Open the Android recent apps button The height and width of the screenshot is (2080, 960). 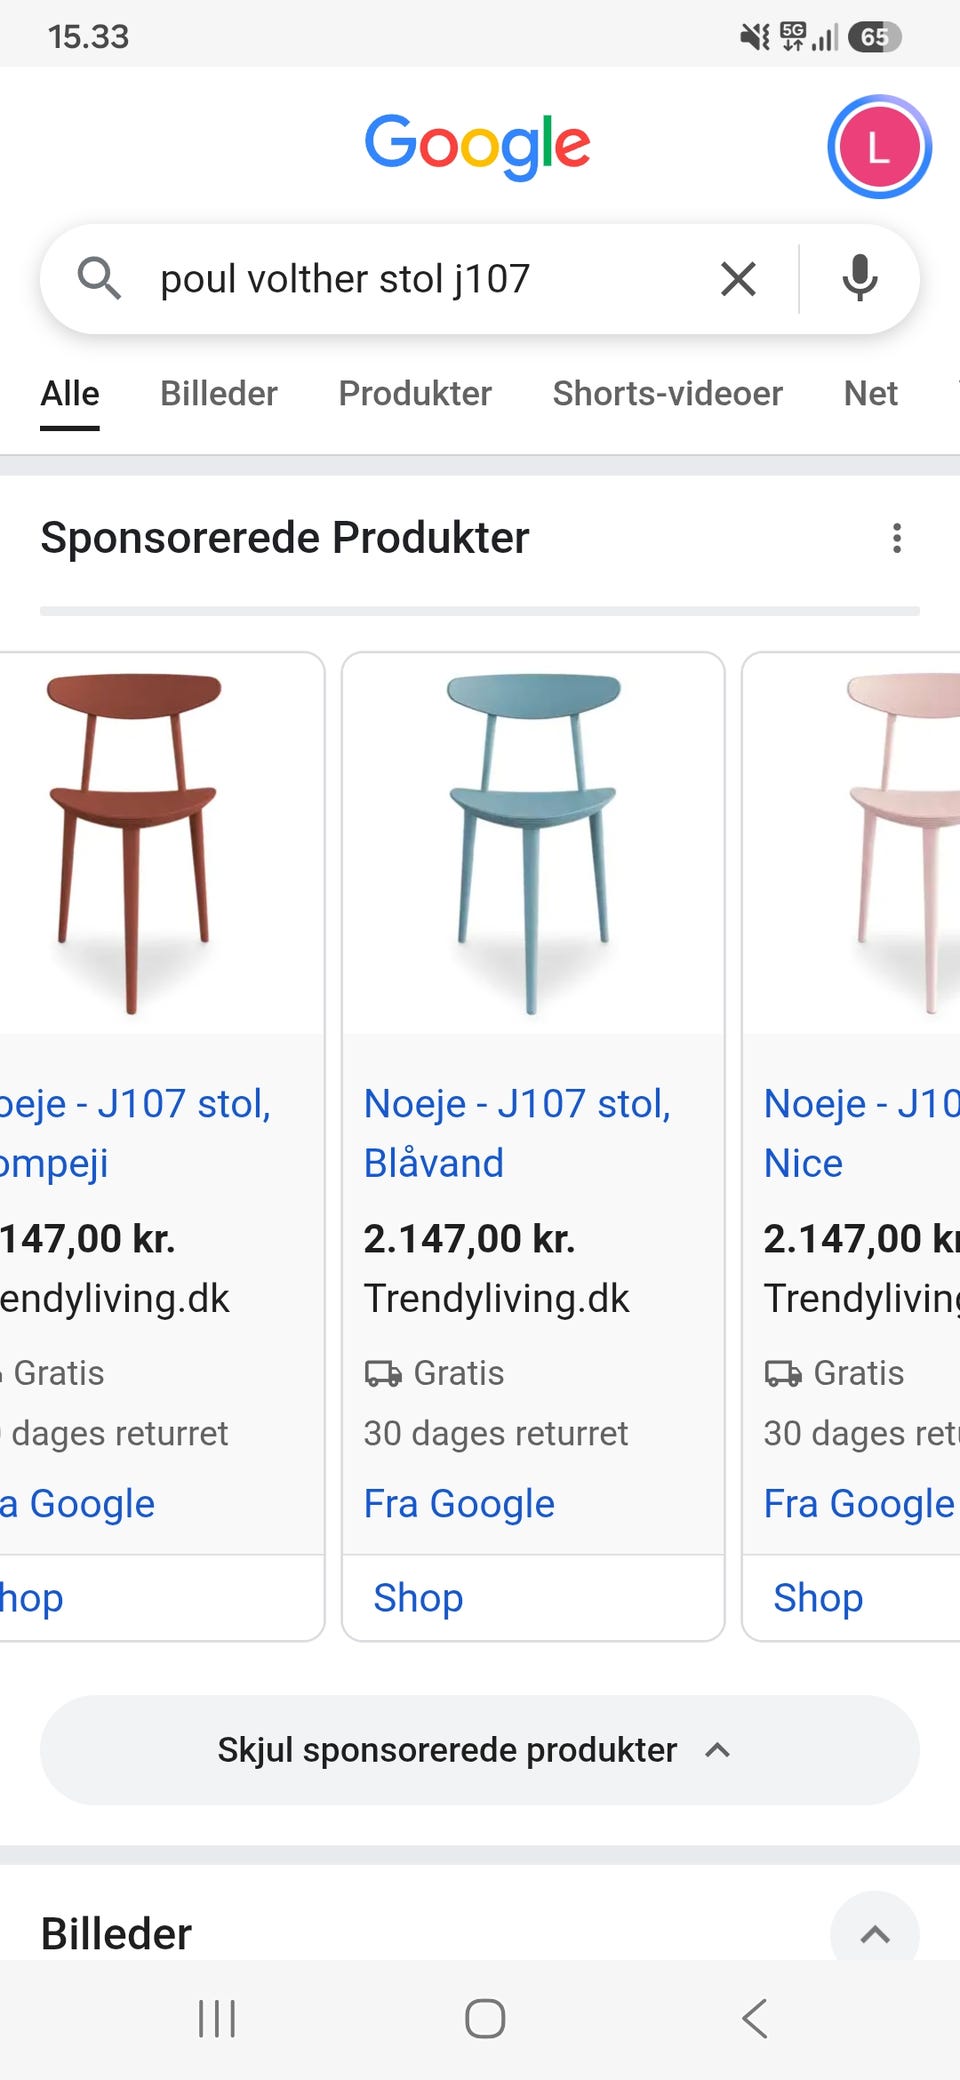click(217, 2018)
